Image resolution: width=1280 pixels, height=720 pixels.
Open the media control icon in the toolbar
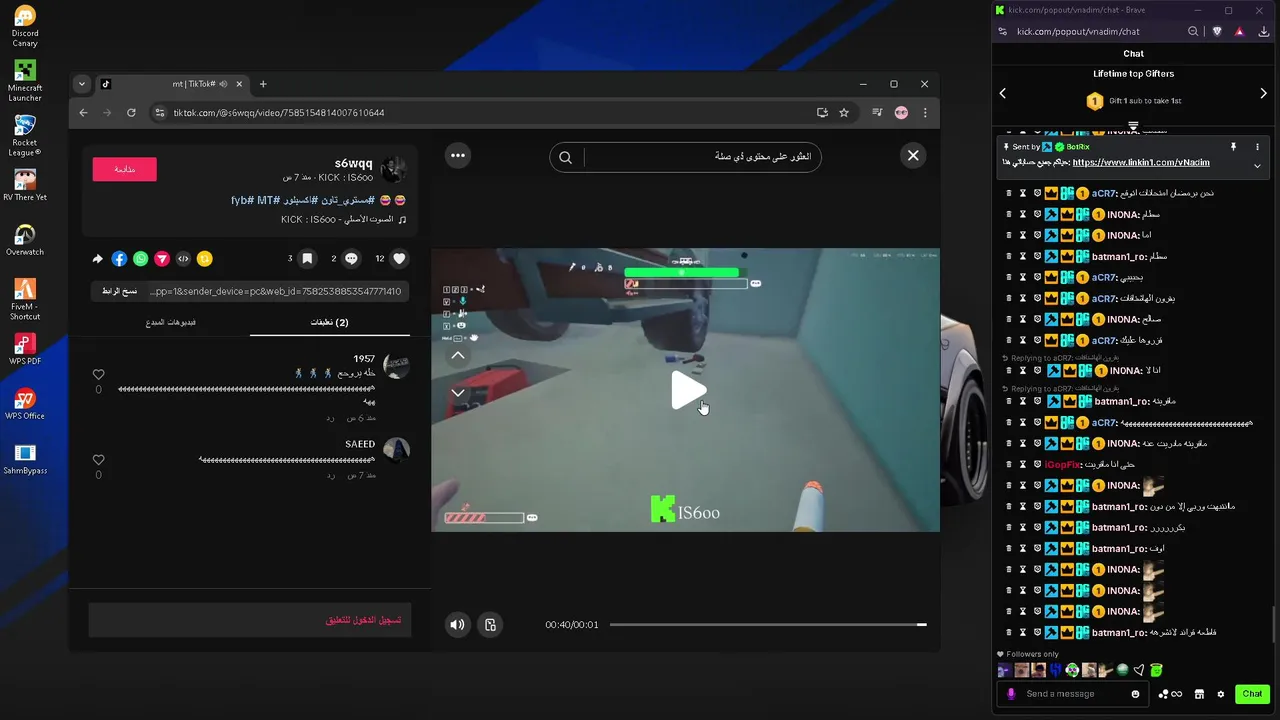tap(877, 113)
